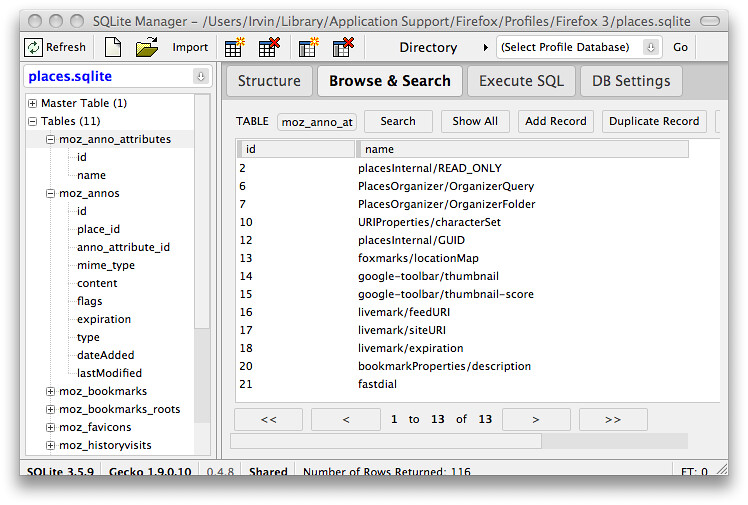The height and width of the screenshot is (505, 748).
Task: Switch to the Browse & Search tab
Action: [x=390, y=81]
